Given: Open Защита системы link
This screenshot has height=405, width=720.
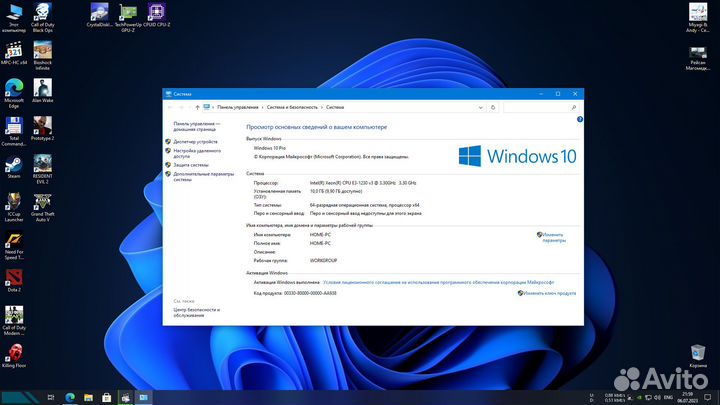Looking at the screenshot, I should (191, 165).
